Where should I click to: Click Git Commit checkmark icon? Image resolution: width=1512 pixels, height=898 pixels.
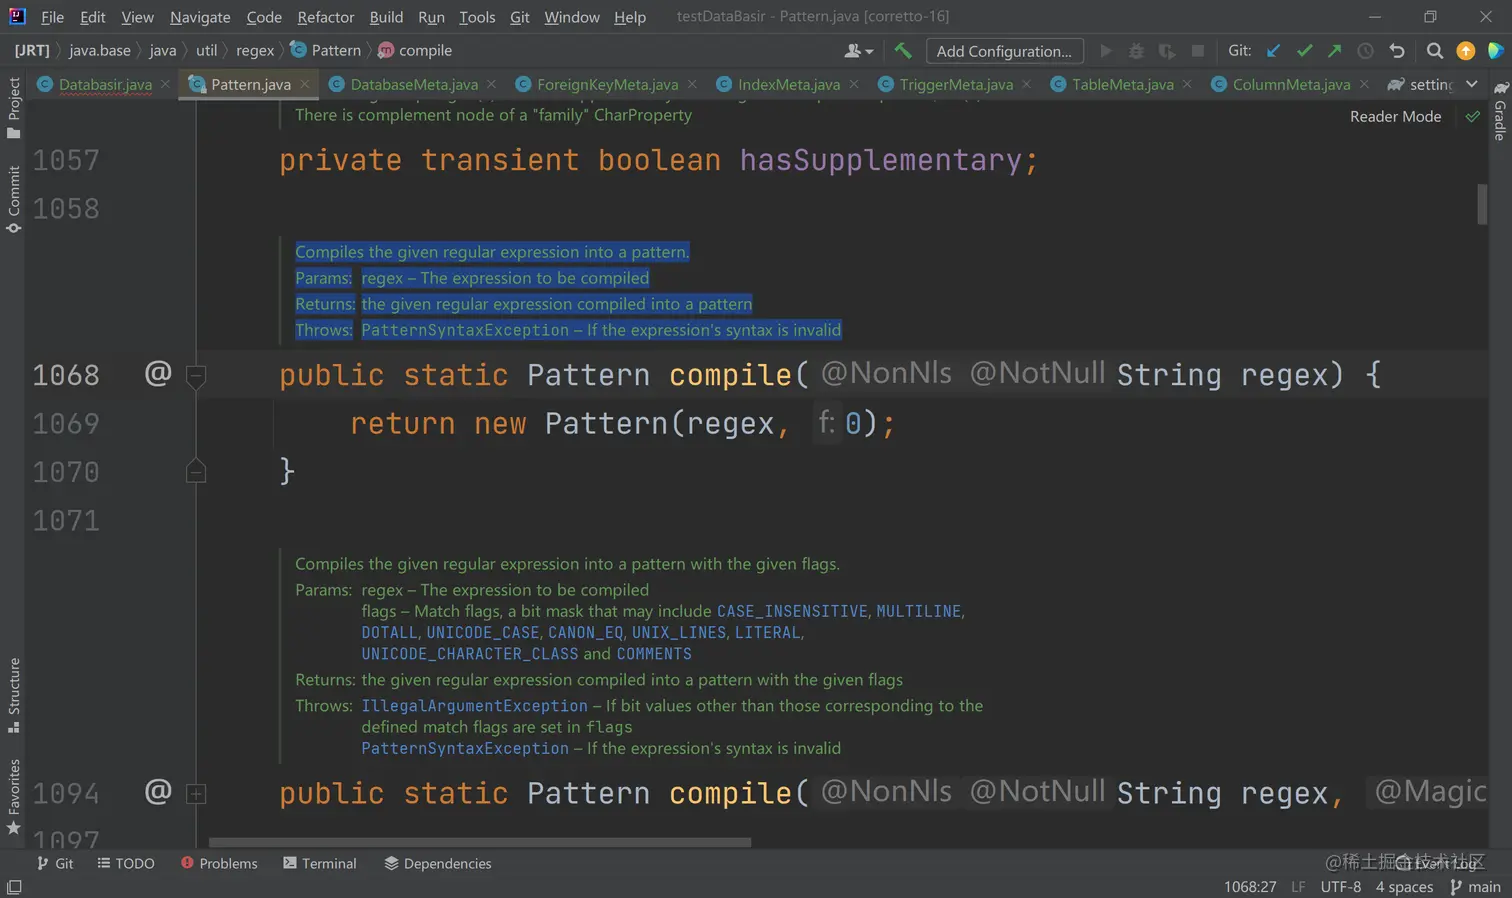[x=1304, y=50]
